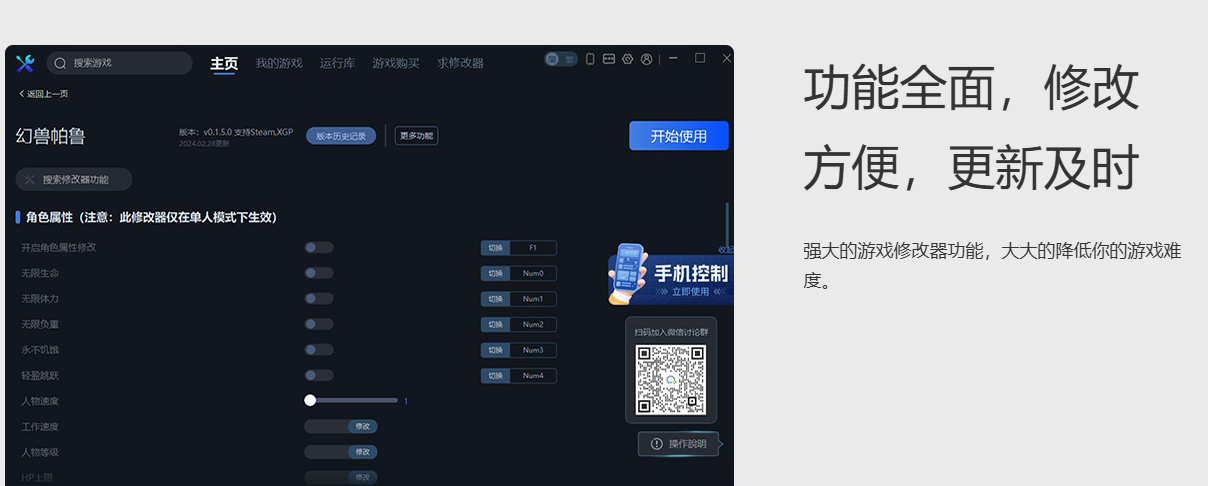Click 修改 for 工作速度
Viewport: 1208px width, 486px height.
362,426
